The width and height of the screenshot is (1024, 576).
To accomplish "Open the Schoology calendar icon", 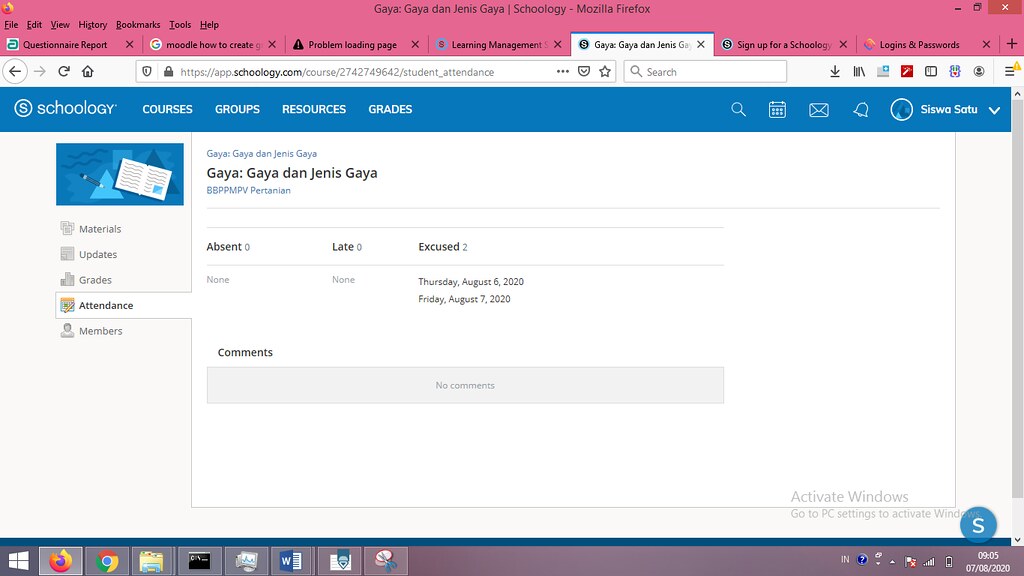I will [777, 110].
